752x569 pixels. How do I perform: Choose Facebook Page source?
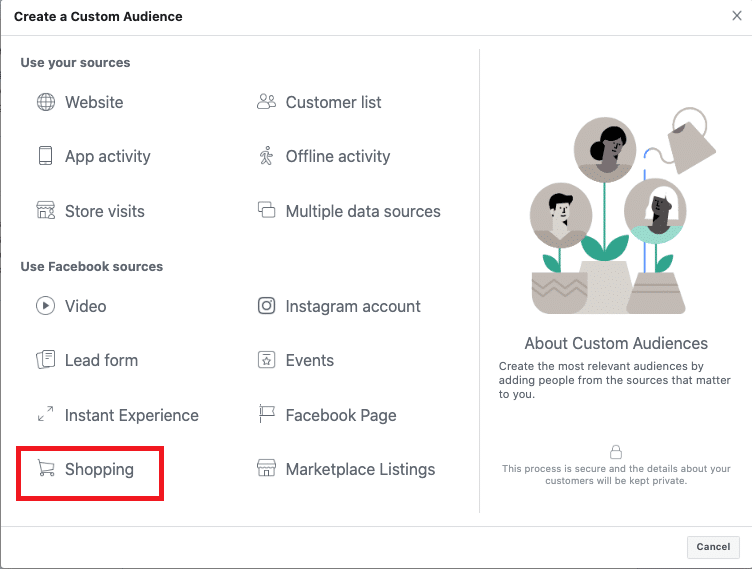pyautogui.click(x=341, y=415)
